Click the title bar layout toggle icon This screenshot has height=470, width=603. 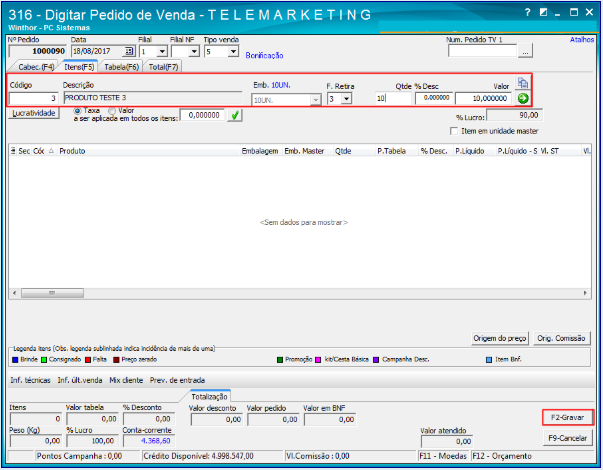(x=543, y=12)
